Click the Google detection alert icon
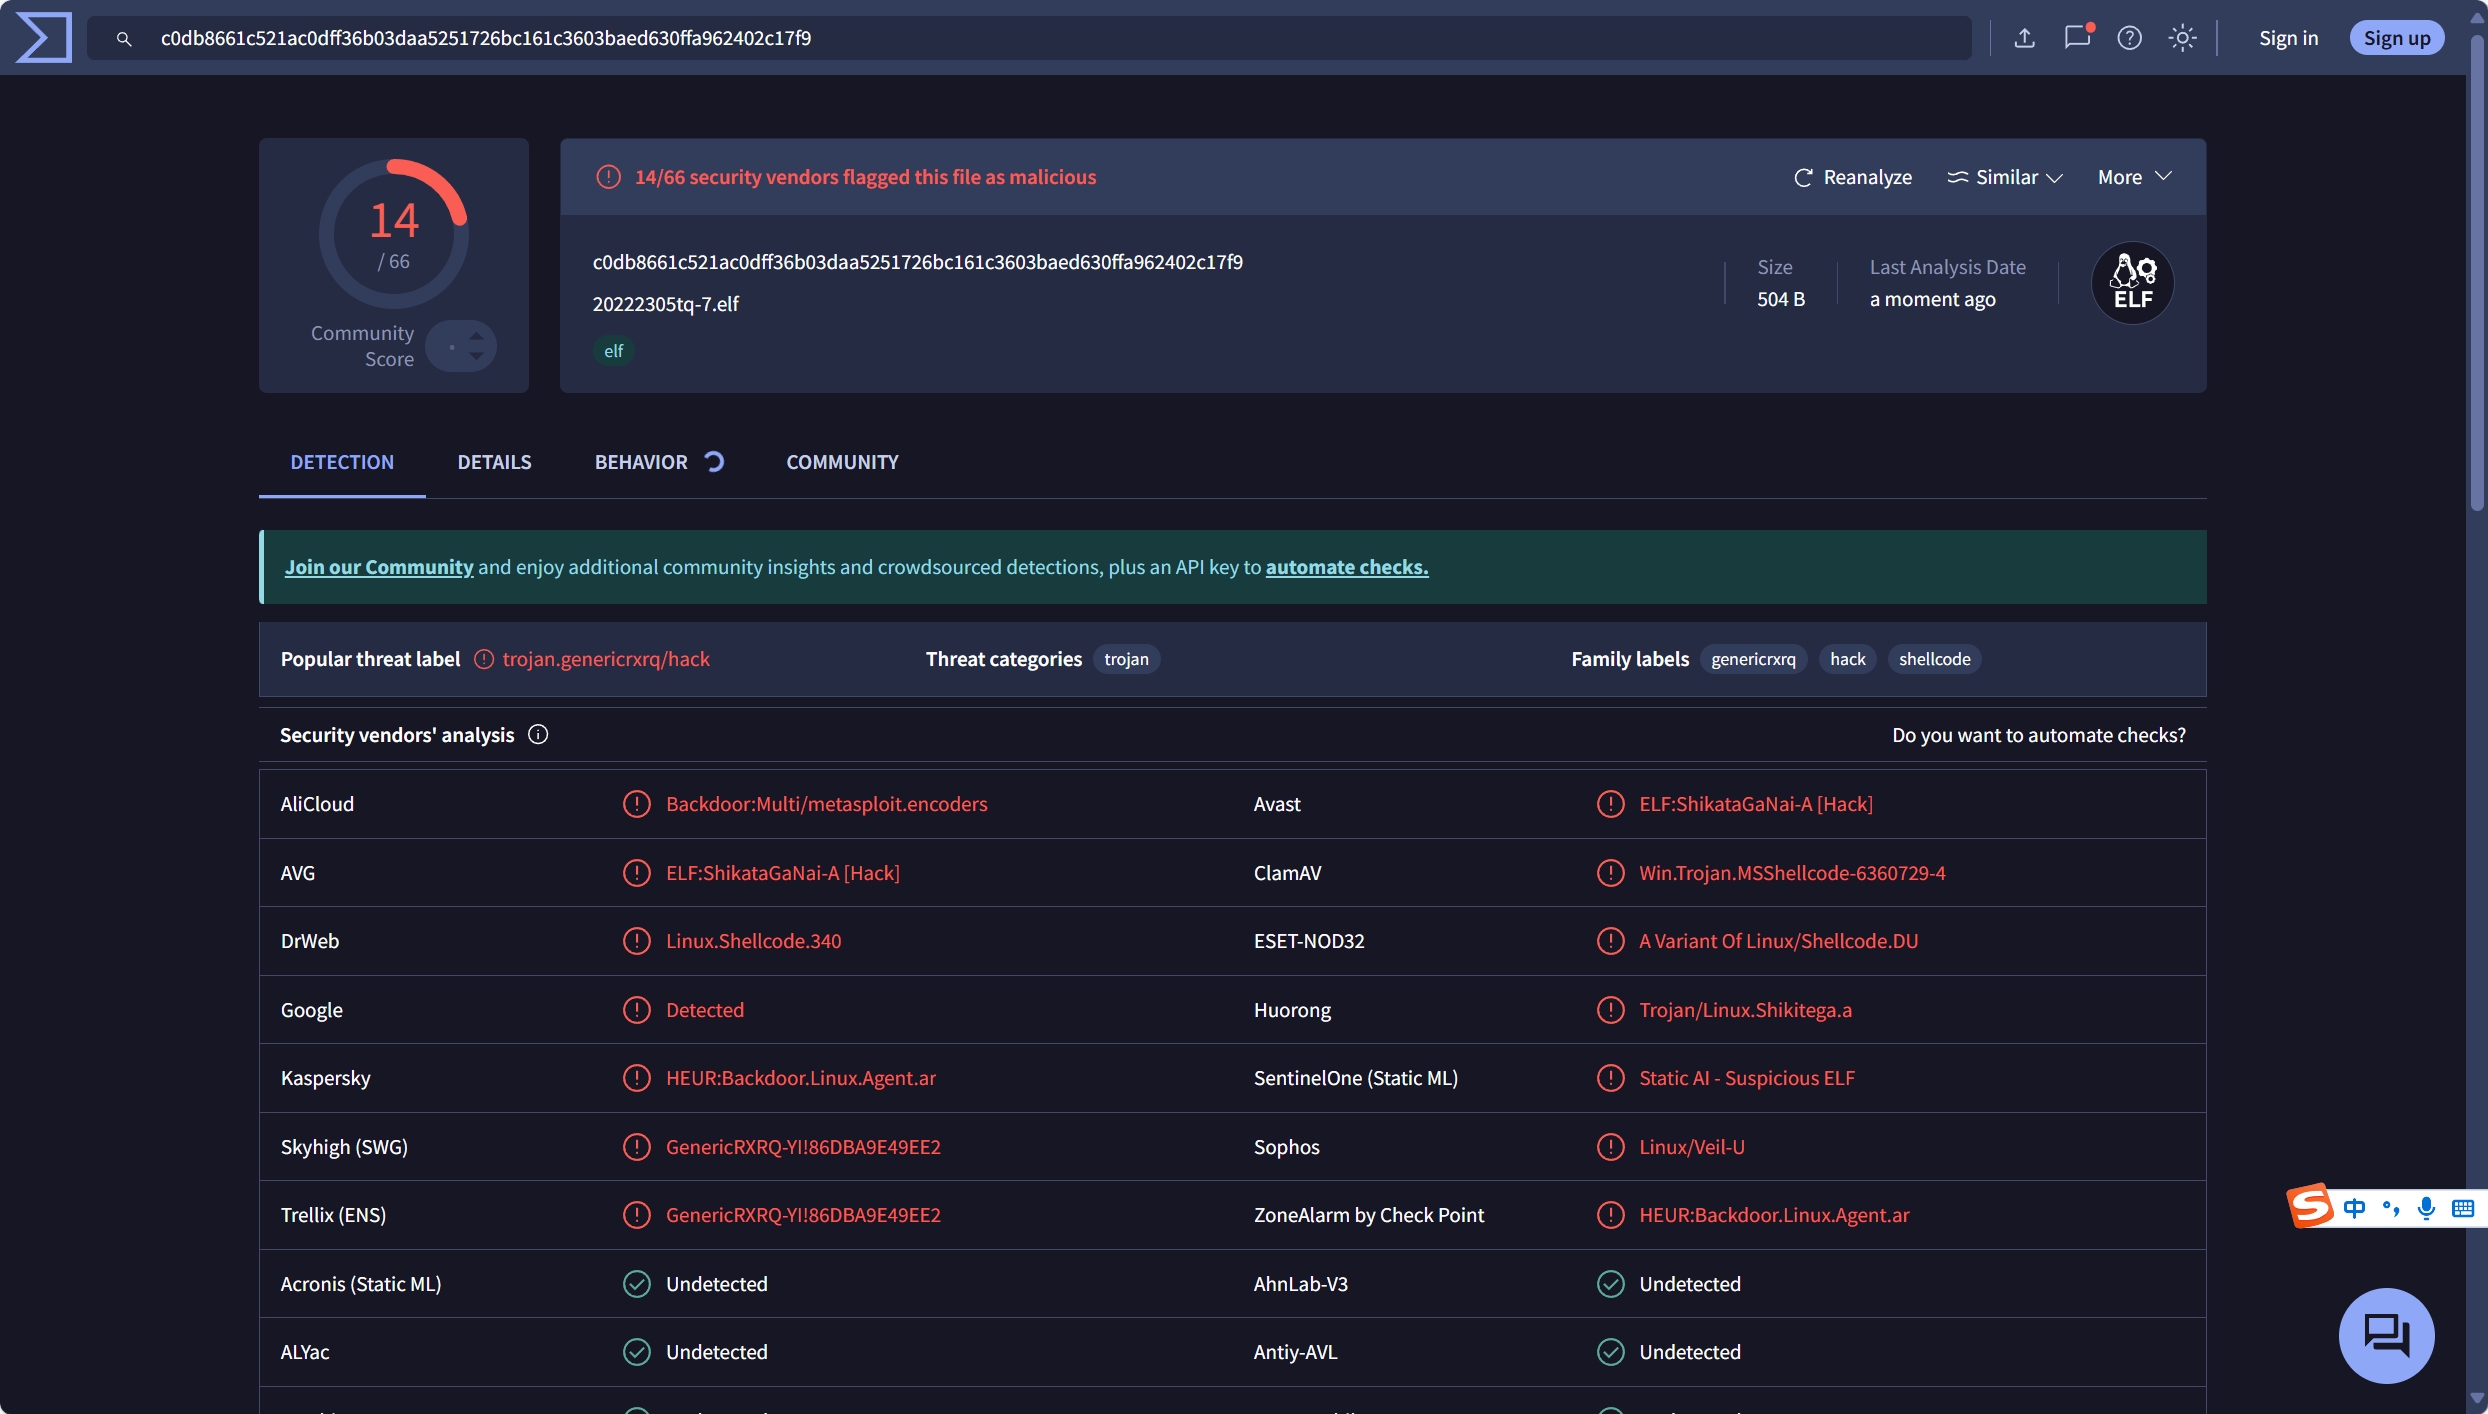Image resolution: width=2488 pixels, height=1414 pixels. tap(637, 1010)
